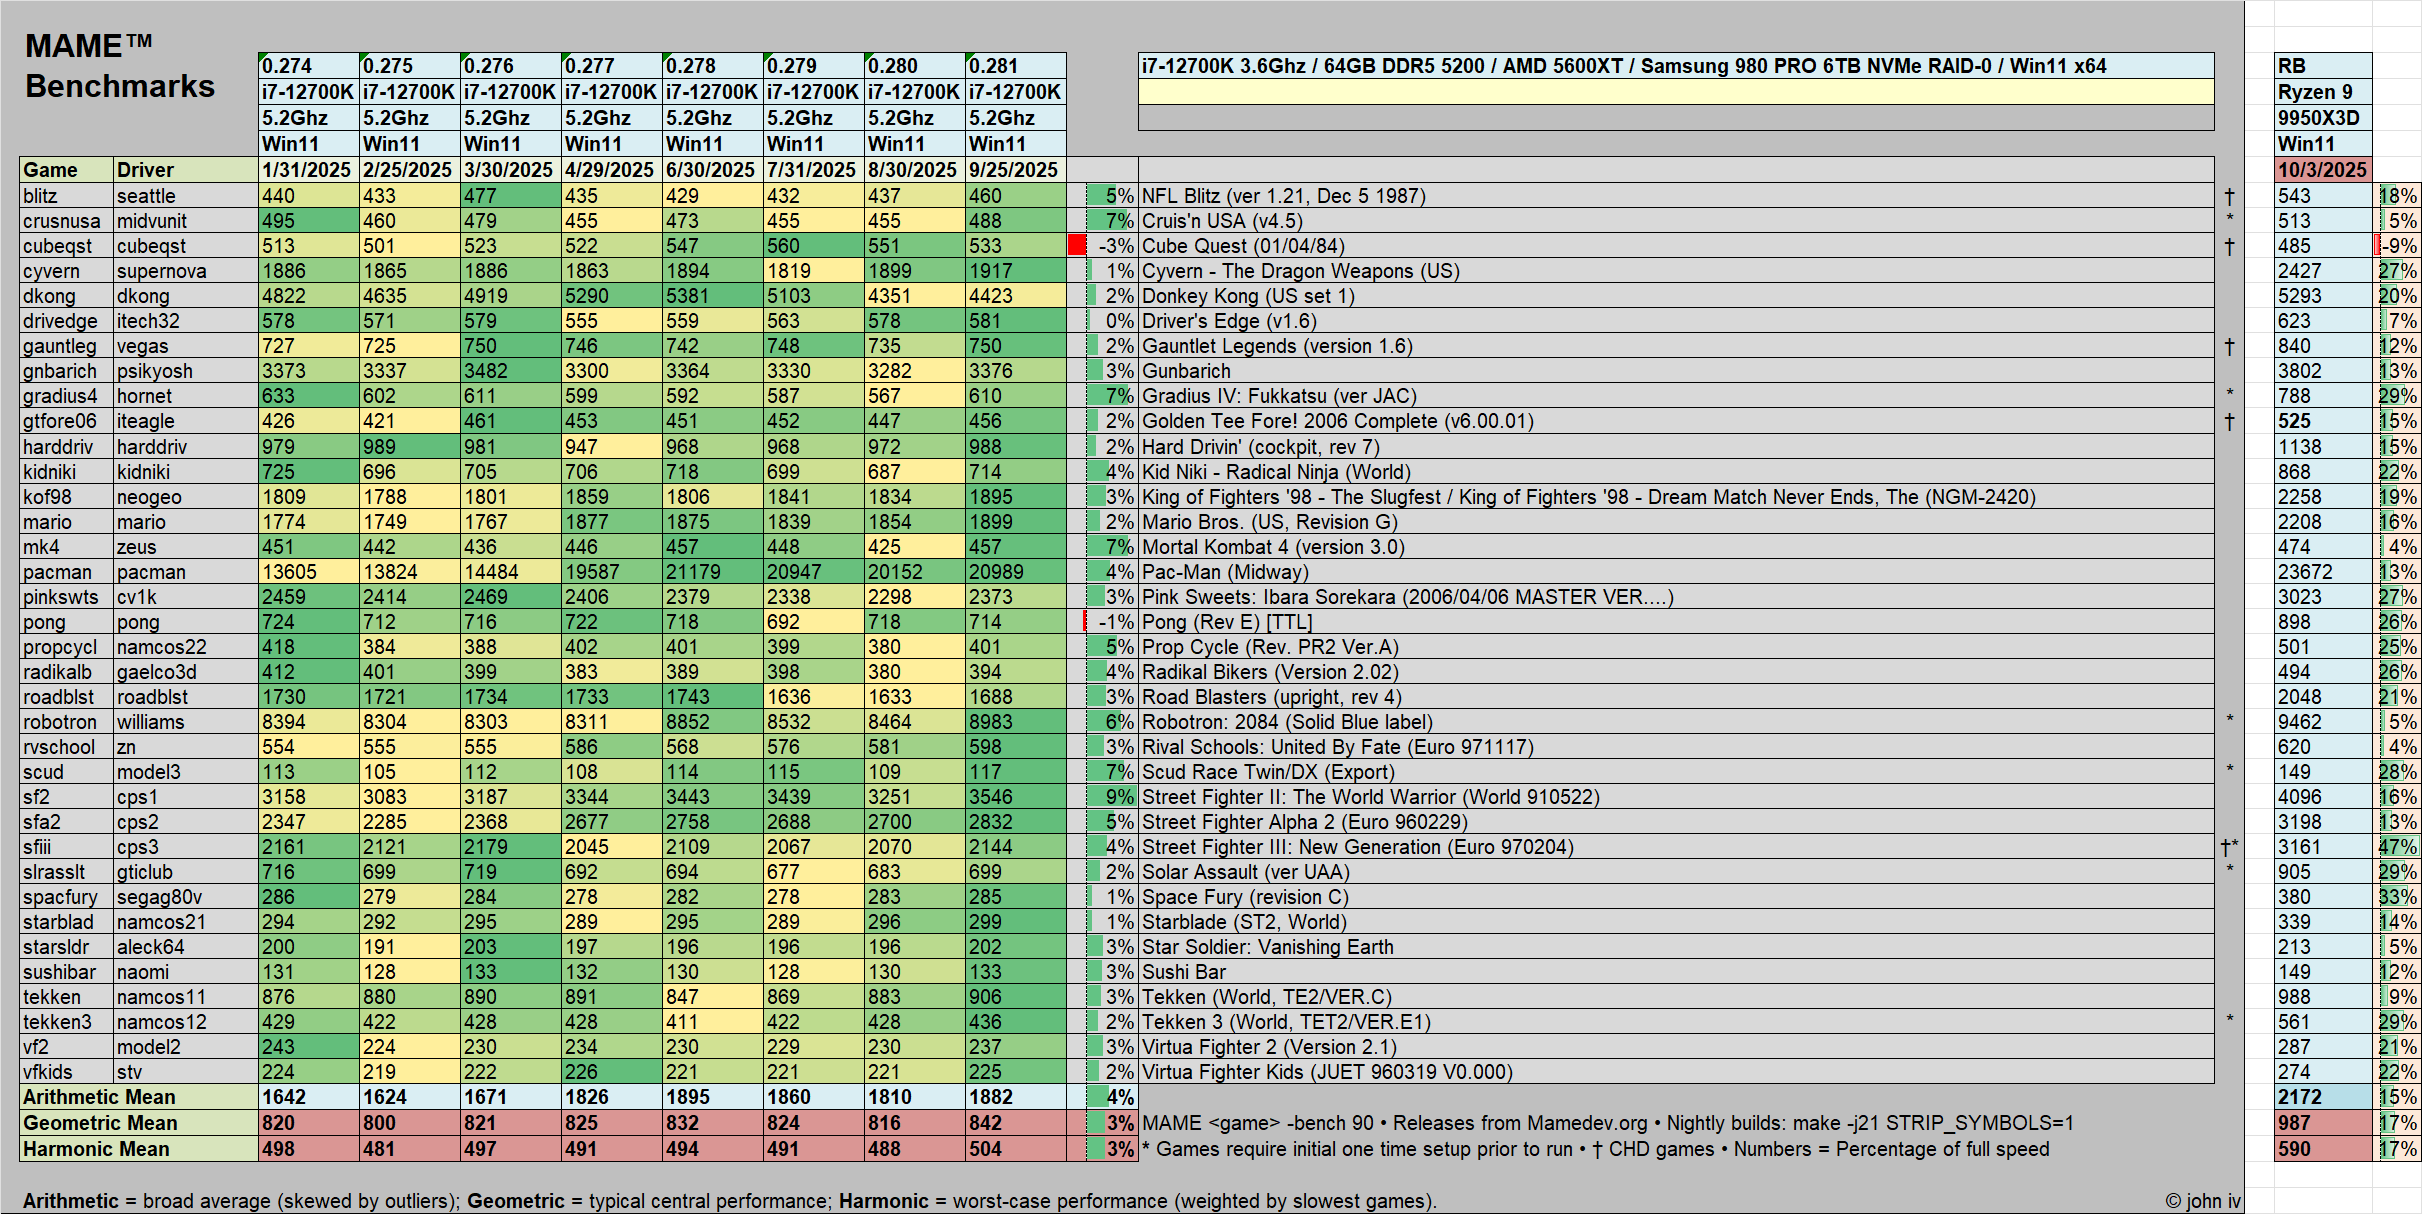
Task: Click the 9% data bar for Street Fighter II
Action: click(1110, 797)
